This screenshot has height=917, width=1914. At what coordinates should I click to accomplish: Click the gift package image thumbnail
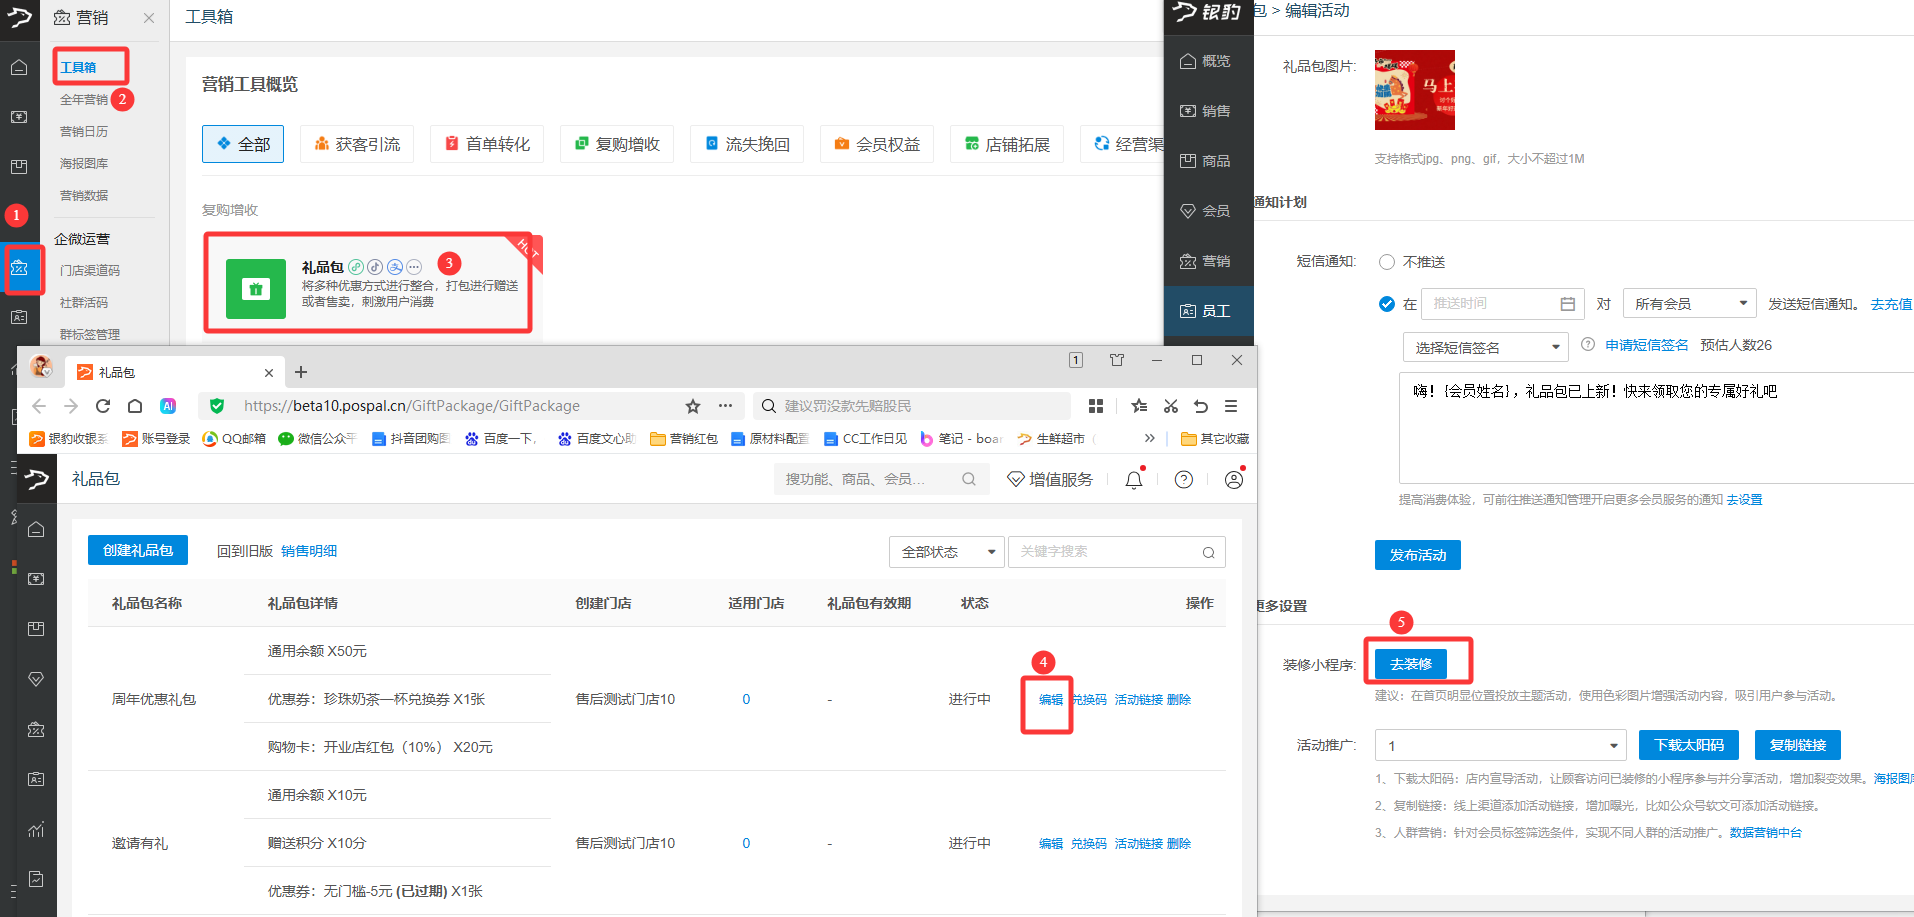tap(1414, 90)
